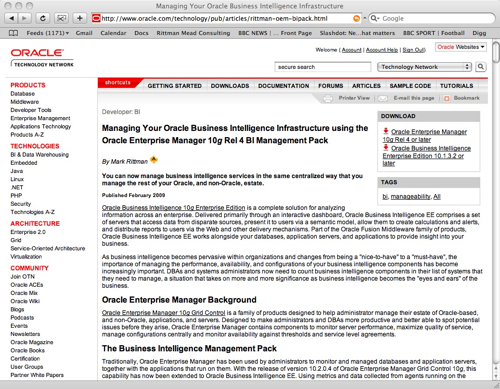Screen dimensions: 500x389
Task: Click the Oracle ACE badge next to author
Action: (154, 160)
